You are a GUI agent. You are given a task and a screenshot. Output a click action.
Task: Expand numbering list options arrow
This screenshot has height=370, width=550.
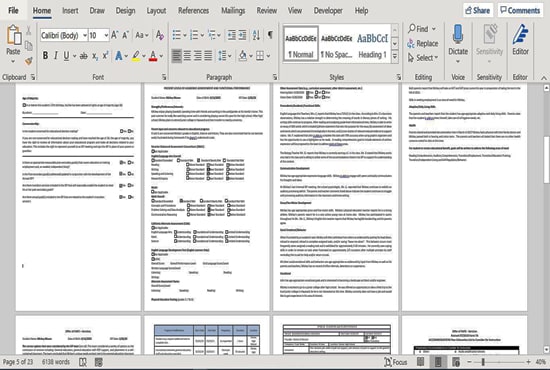[202, 35]
